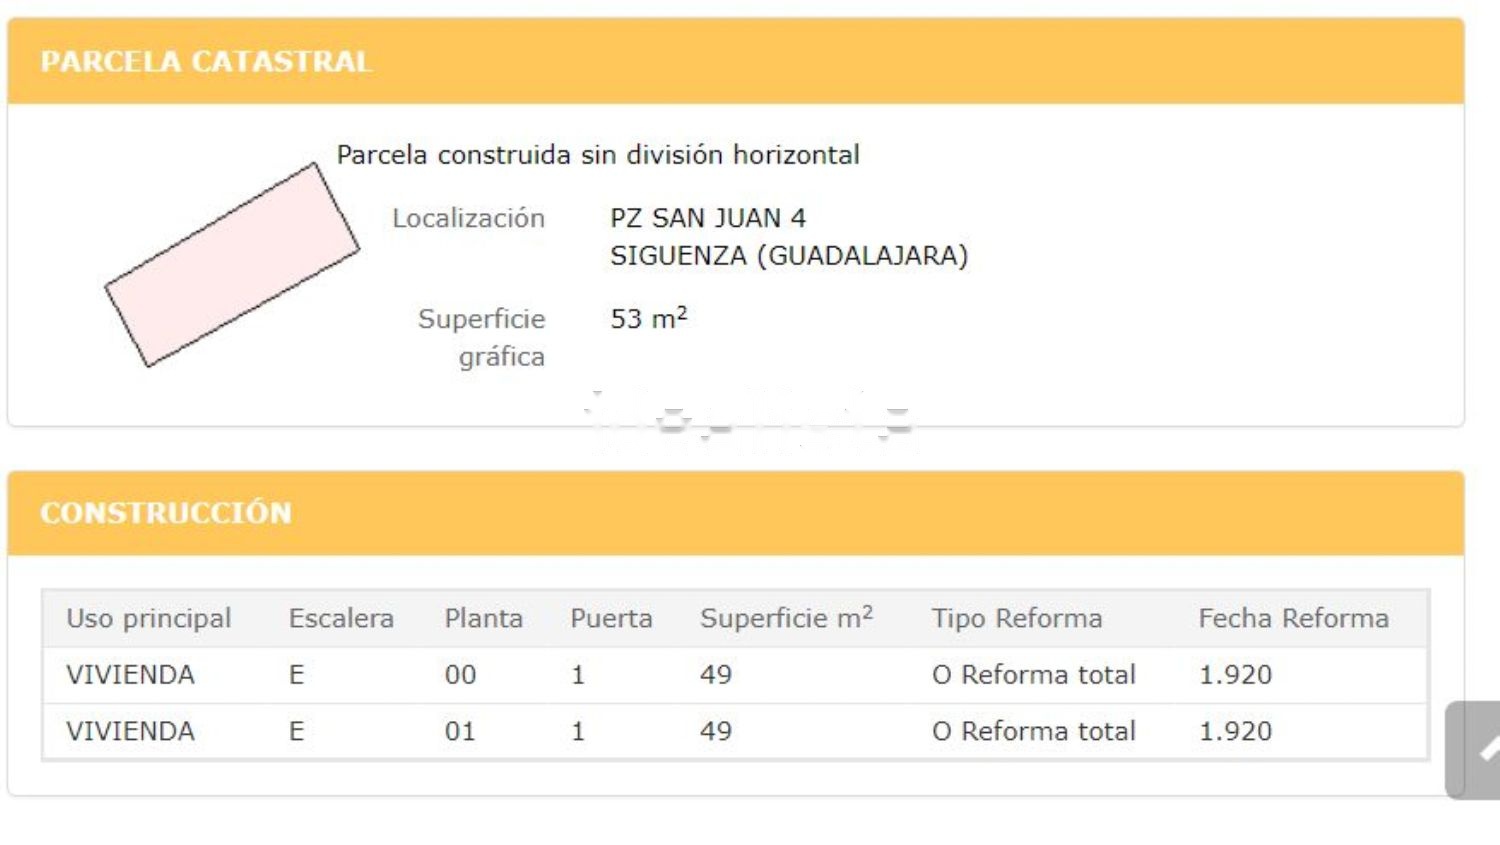Click the 53 m² surface value
Viewport: 1500px width, 845px height.
pyautogui.click(x=649, y=318)
